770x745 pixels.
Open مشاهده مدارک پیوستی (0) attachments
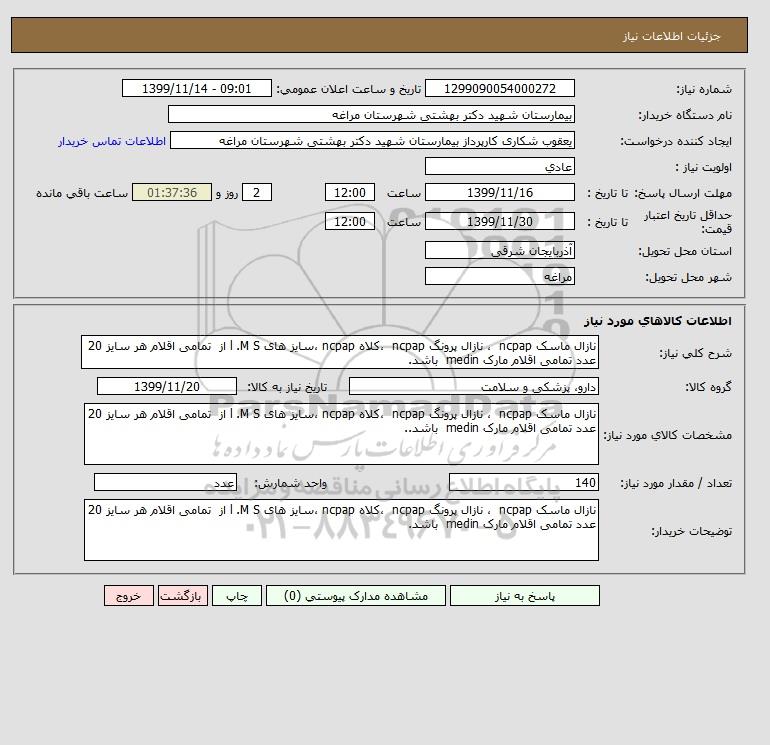click(356, 596)
